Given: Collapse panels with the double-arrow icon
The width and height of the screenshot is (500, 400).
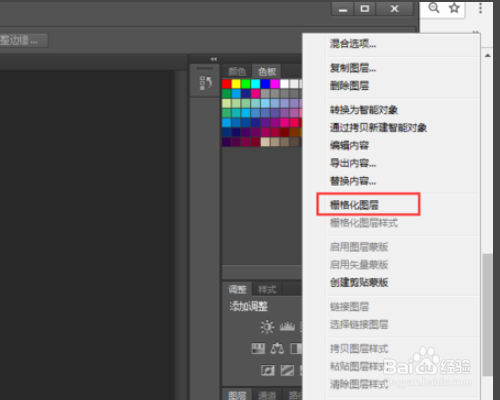Looking at the screenshot, I should pyautogui.click(x=214, y=59).
